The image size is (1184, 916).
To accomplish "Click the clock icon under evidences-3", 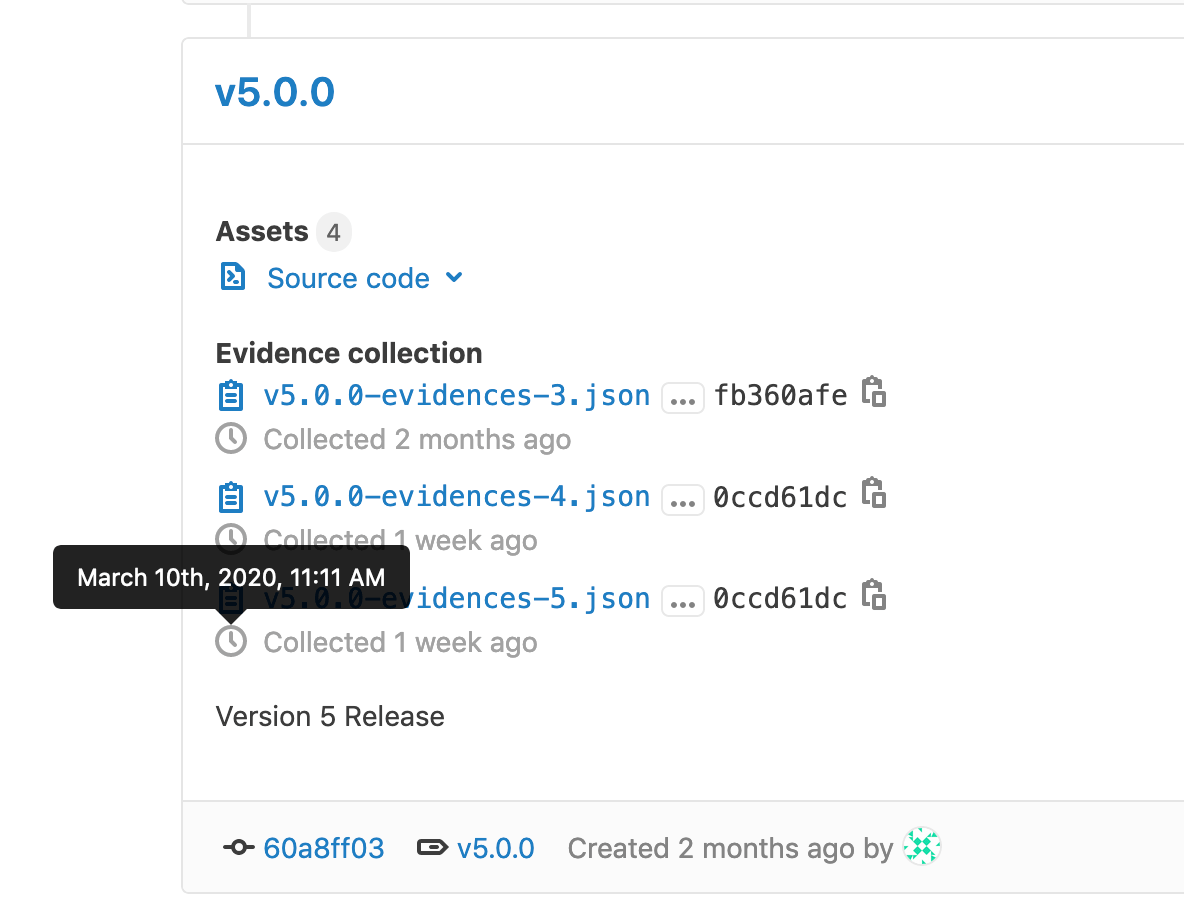I will coord(231,438).
